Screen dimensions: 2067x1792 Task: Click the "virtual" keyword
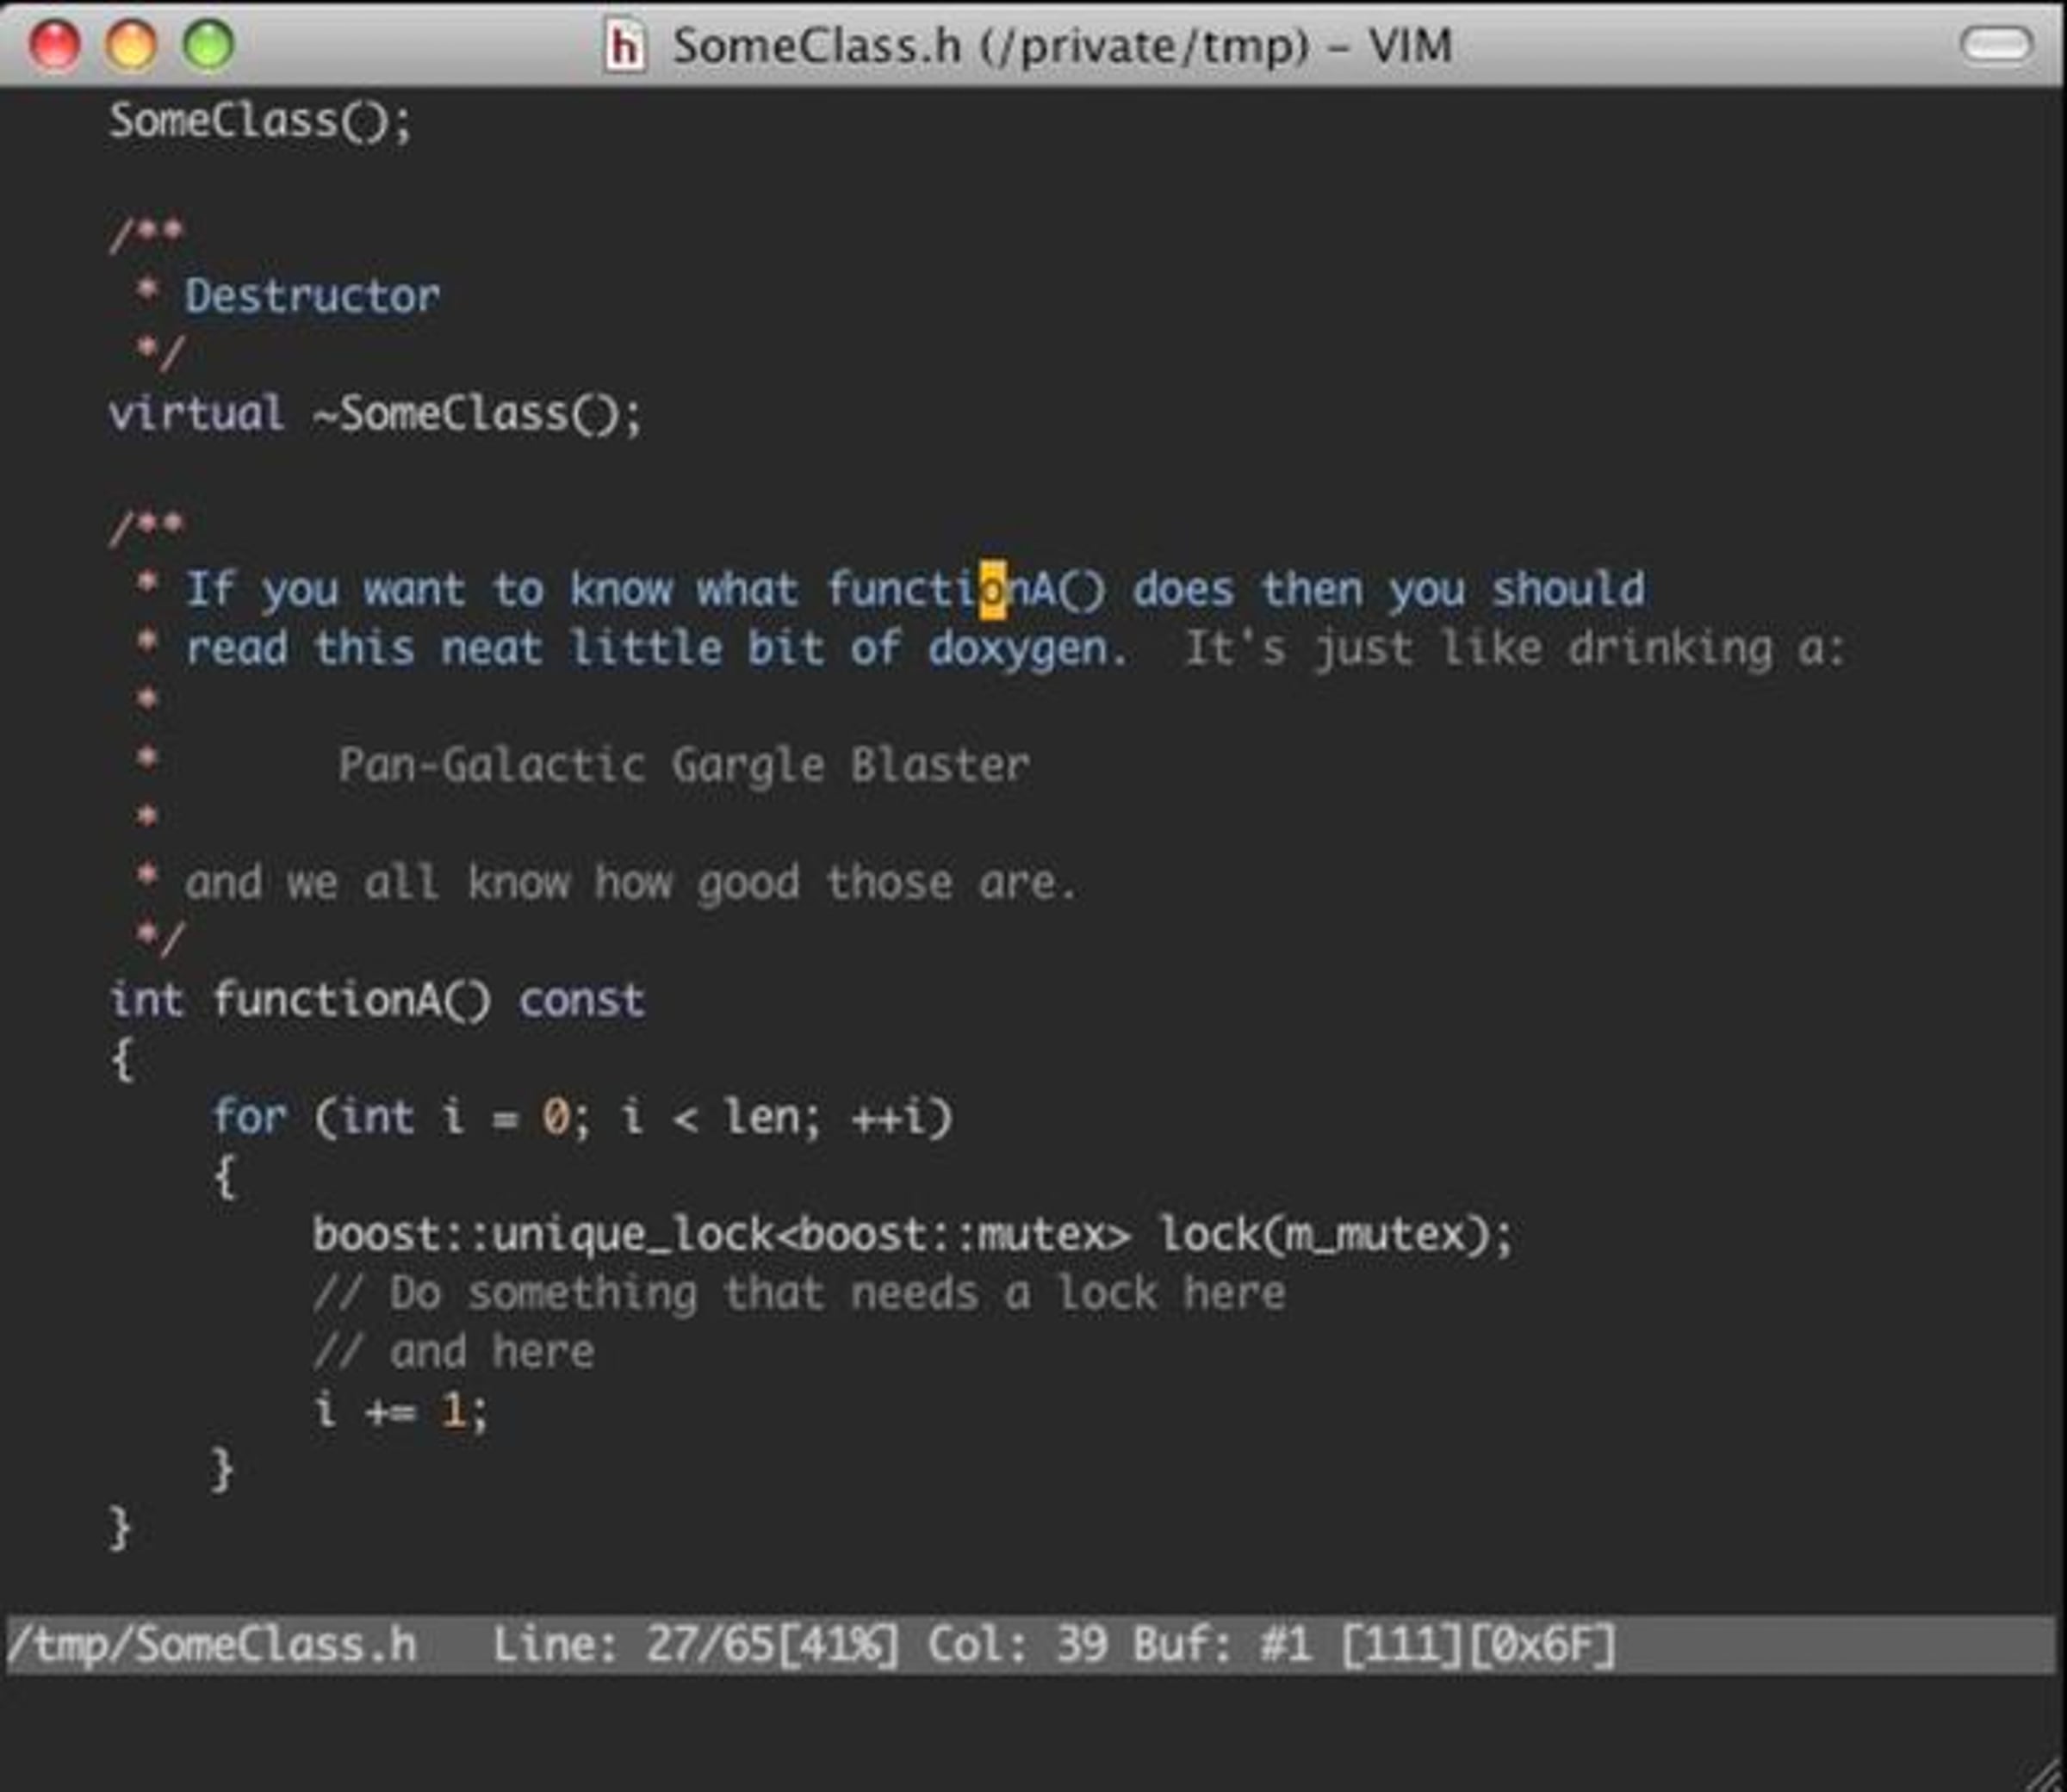click(x=196, y=413)
